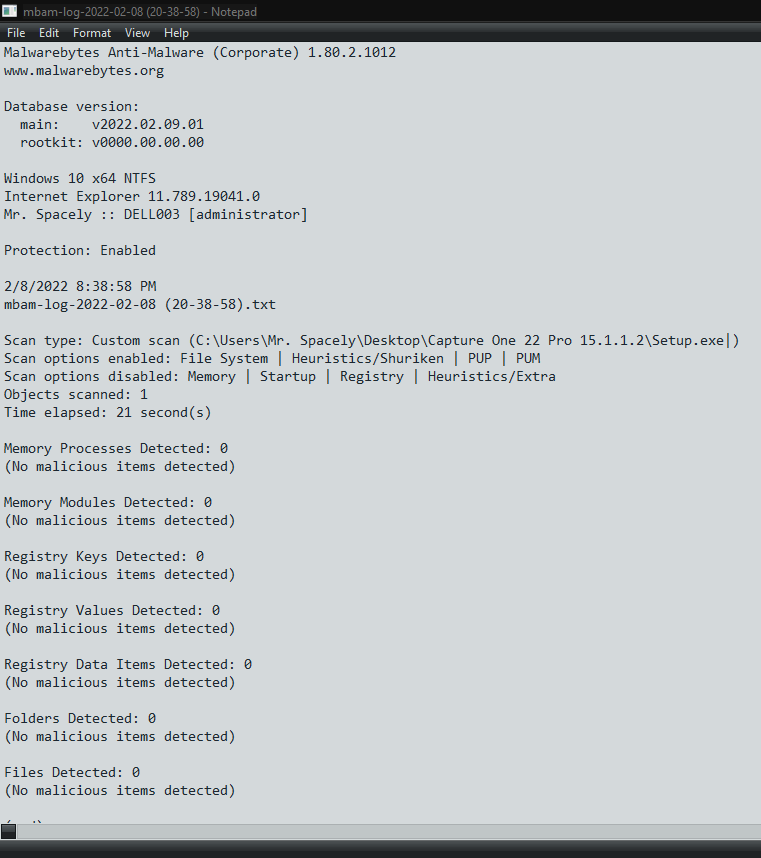Place cursor in DELL003 [administrator] text
761x858 pixels.
[x=216, y=214]
